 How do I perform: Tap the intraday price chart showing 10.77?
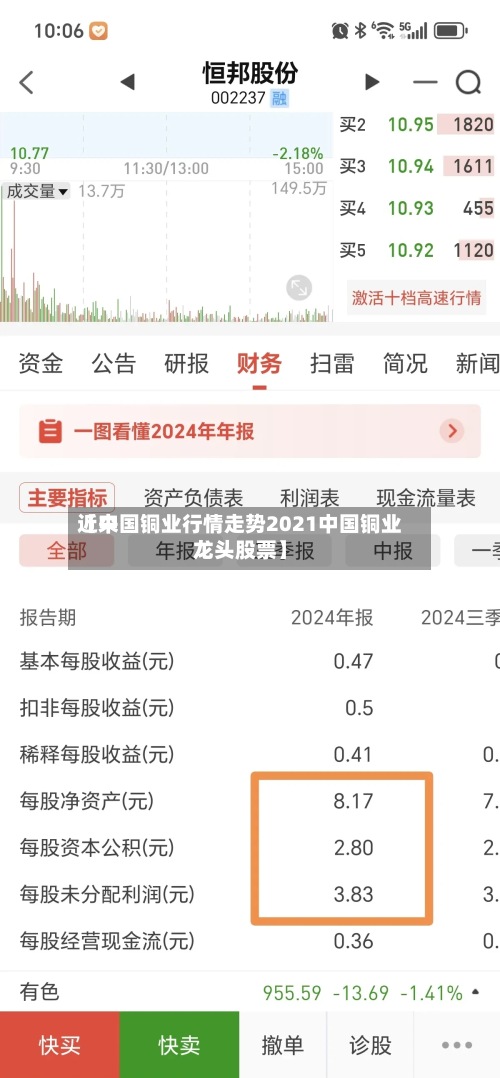click(166, 135)
